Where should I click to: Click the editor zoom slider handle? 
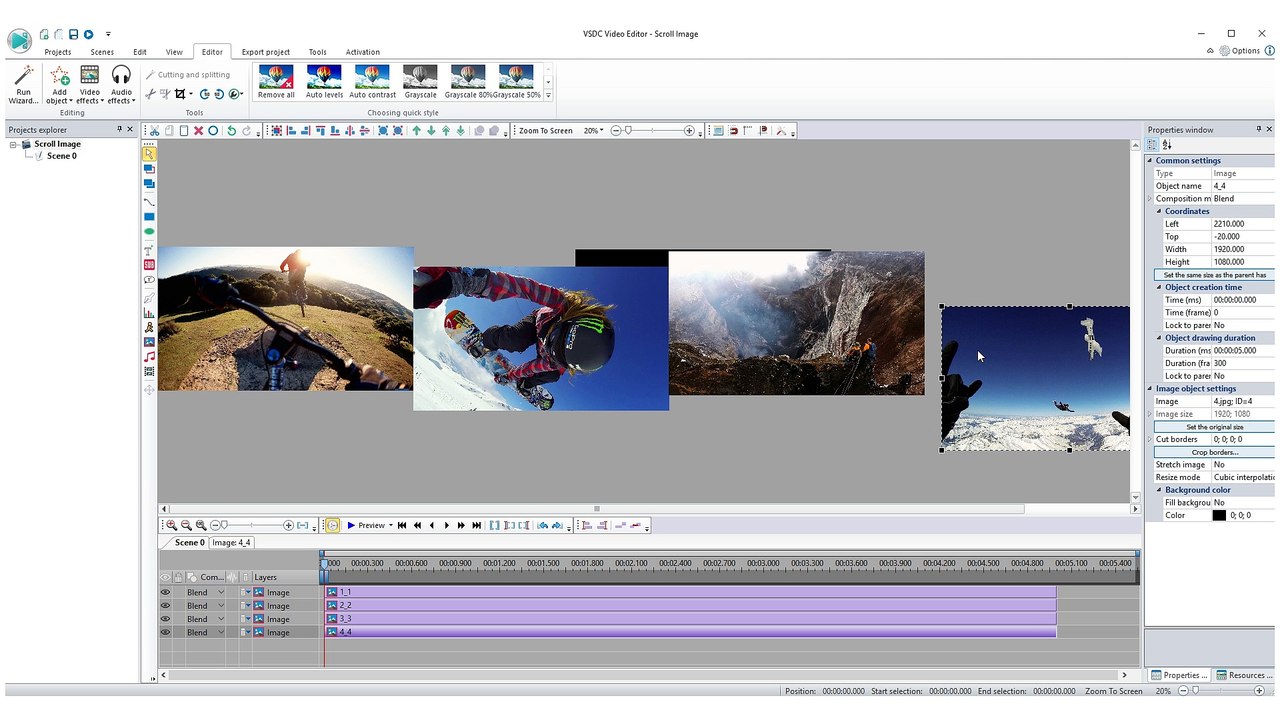point(628,131)
